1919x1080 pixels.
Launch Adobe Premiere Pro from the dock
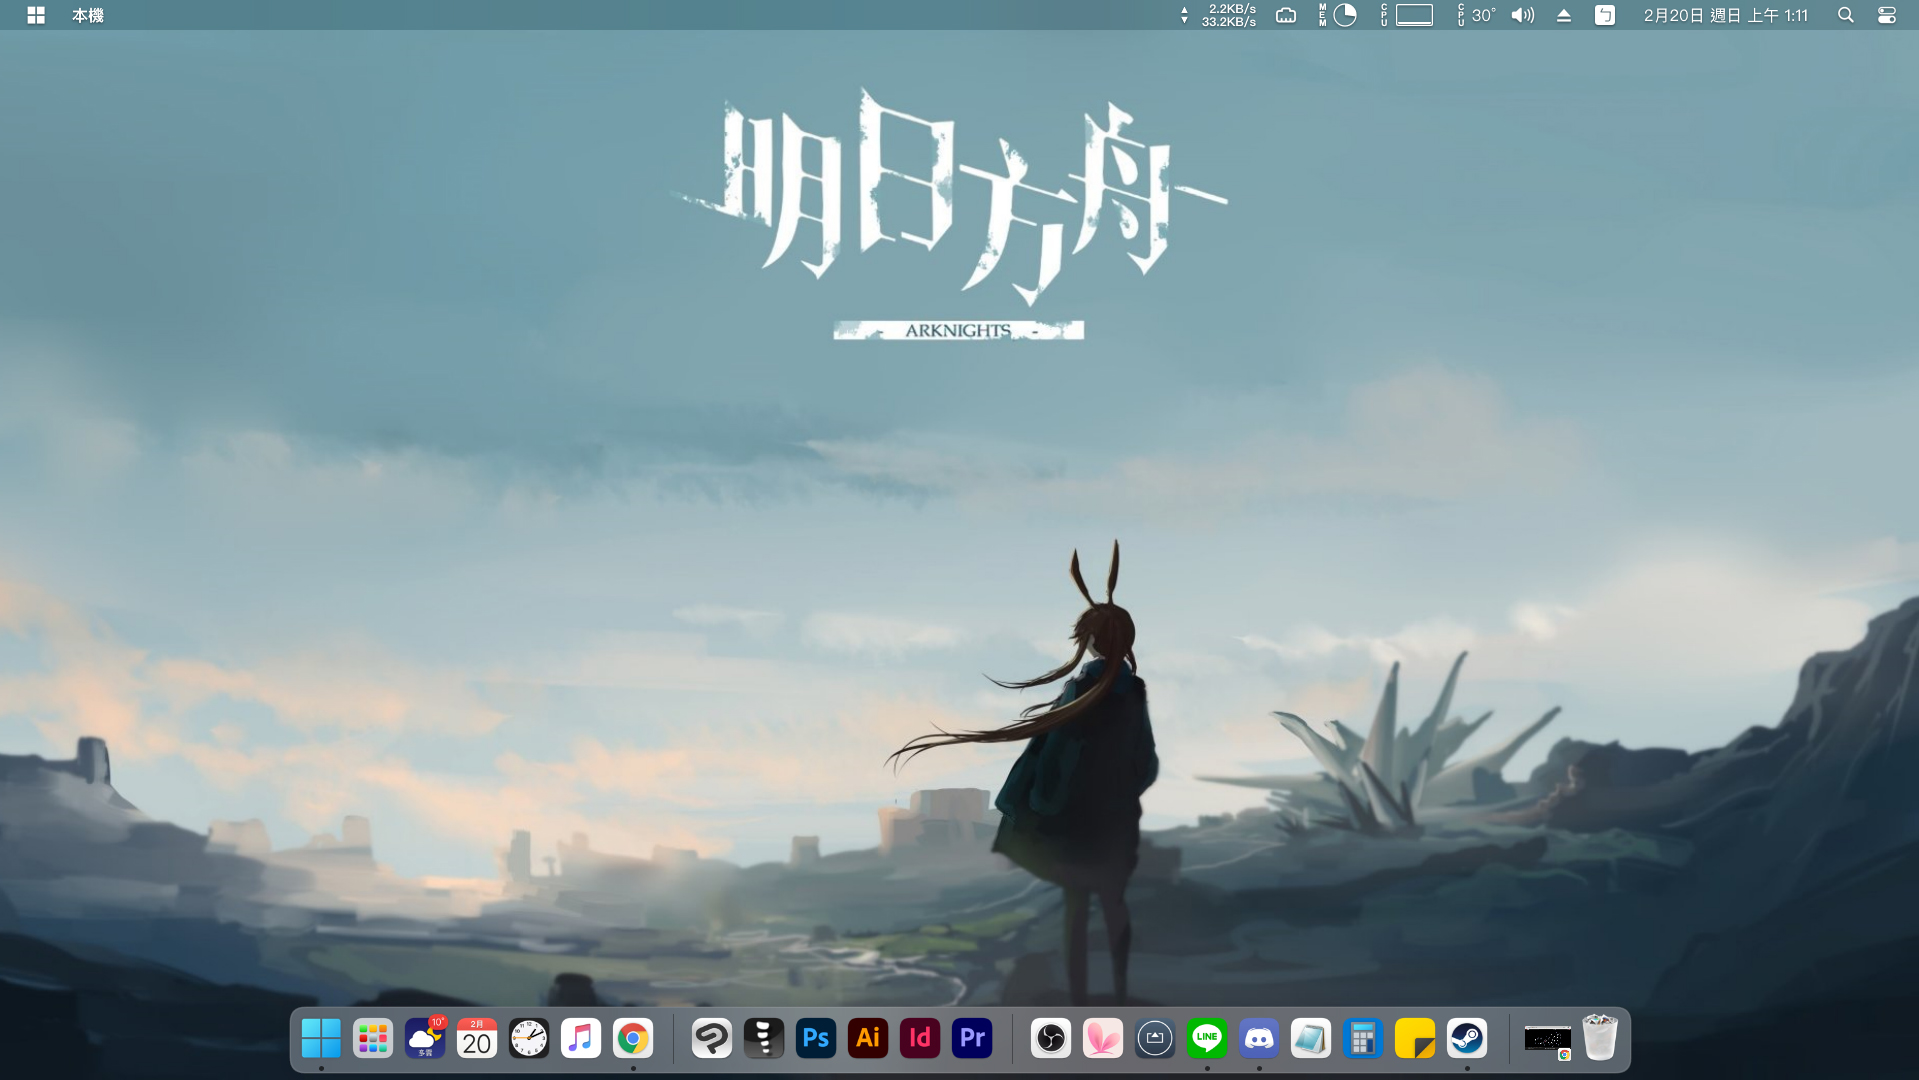click(x=972, y=1039)
